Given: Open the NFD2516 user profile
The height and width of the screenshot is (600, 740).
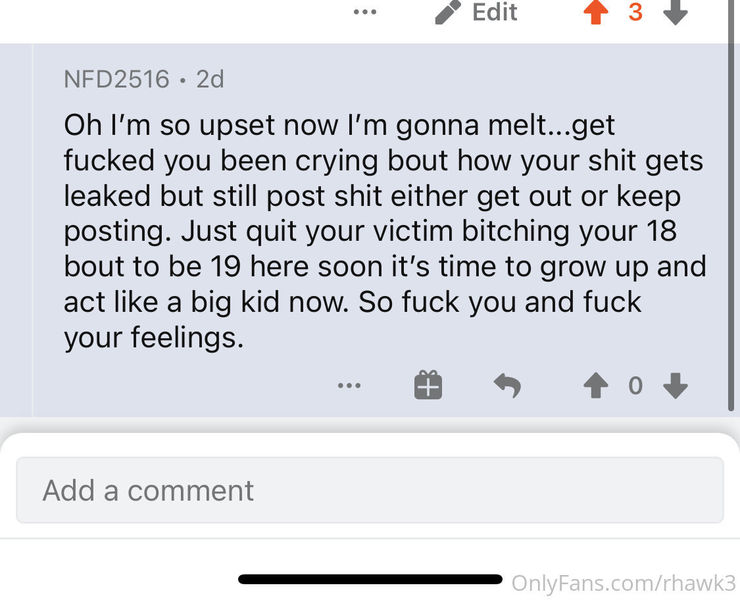Looking at the screenshot, I should pos(116,79).
